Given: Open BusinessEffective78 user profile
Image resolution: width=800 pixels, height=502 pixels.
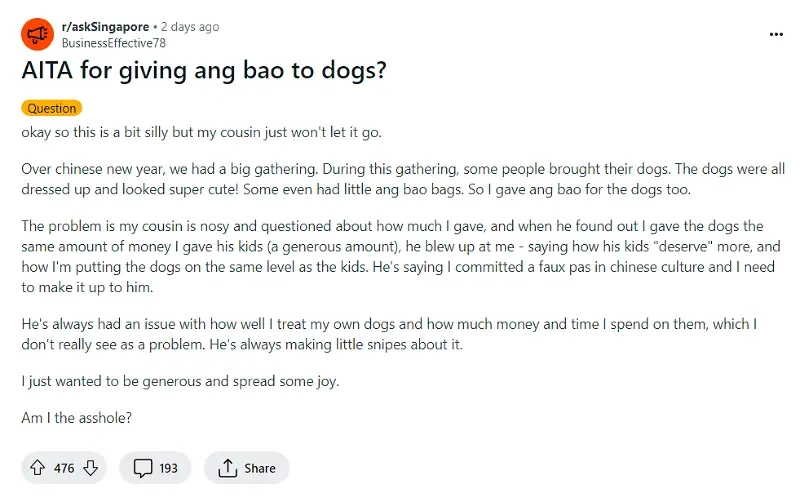Looking at the screenshot, I should pos(114,43).
